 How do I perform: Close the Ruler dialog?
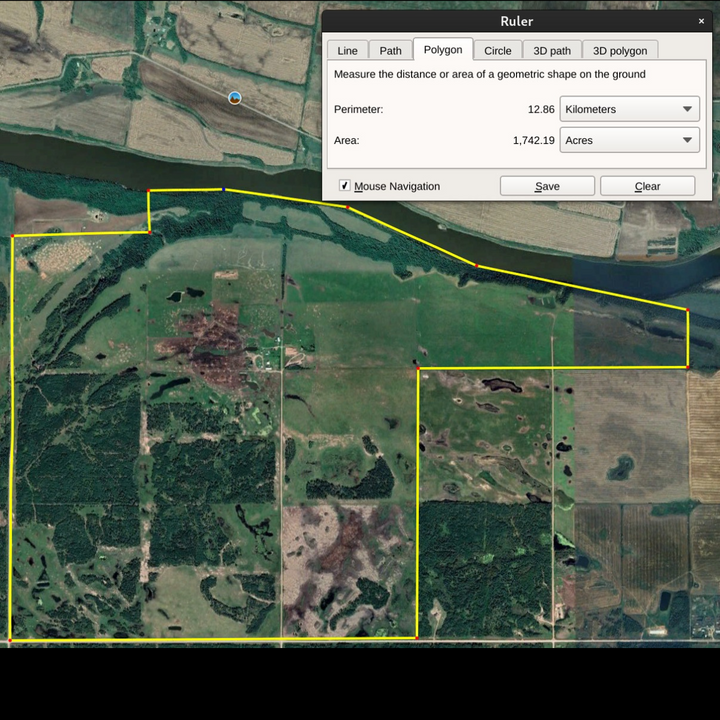click(701, 21)
